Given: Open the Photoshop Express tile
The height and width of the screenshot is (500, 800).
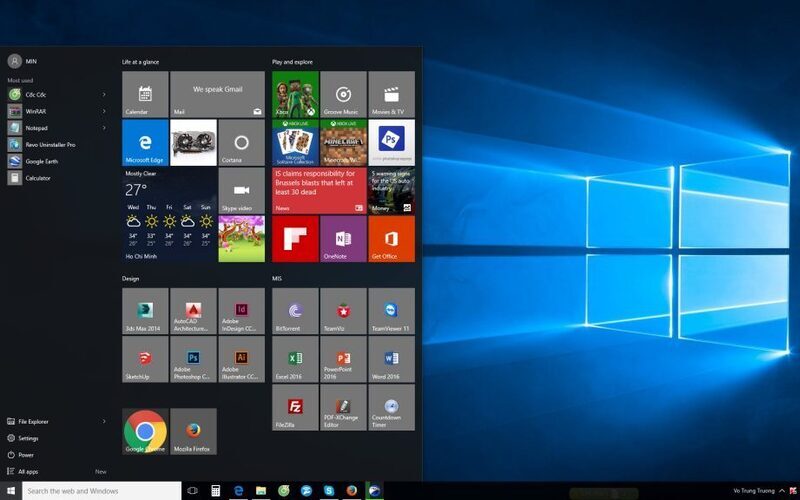Looking at the screenshot, I should click(391, 142).
